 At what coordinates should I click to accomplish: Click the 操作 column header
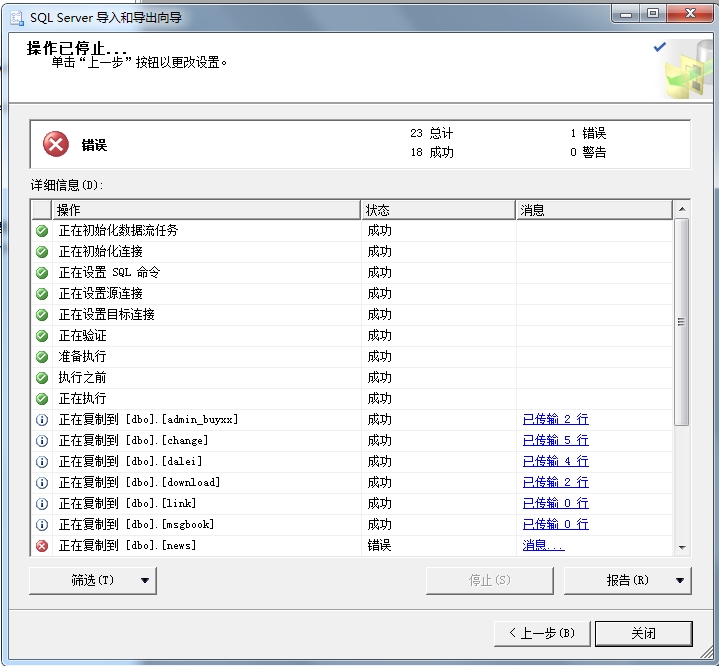(x=205, y=210)
